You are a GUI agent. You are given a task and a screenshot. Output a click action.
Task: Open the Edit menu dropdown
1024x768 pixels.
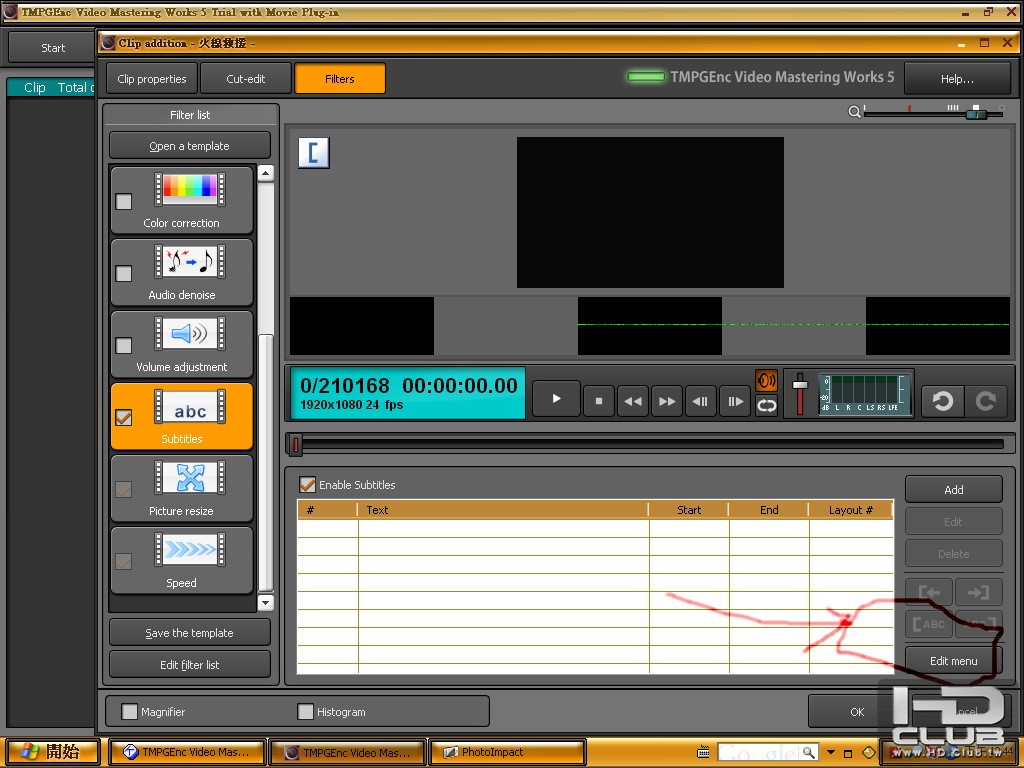tap(953, 661)
